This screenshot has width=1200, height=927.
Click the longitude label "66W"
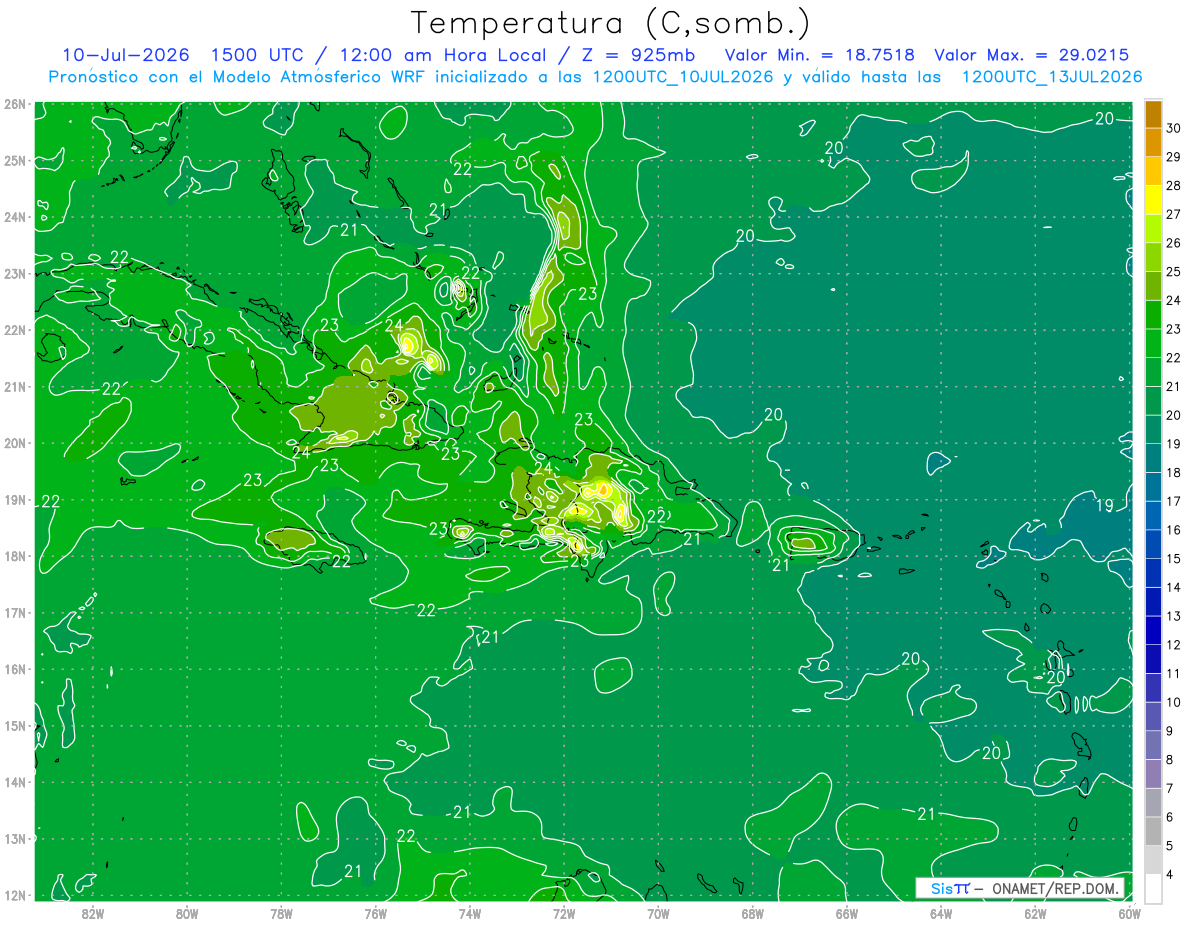[x=847, y=913]
